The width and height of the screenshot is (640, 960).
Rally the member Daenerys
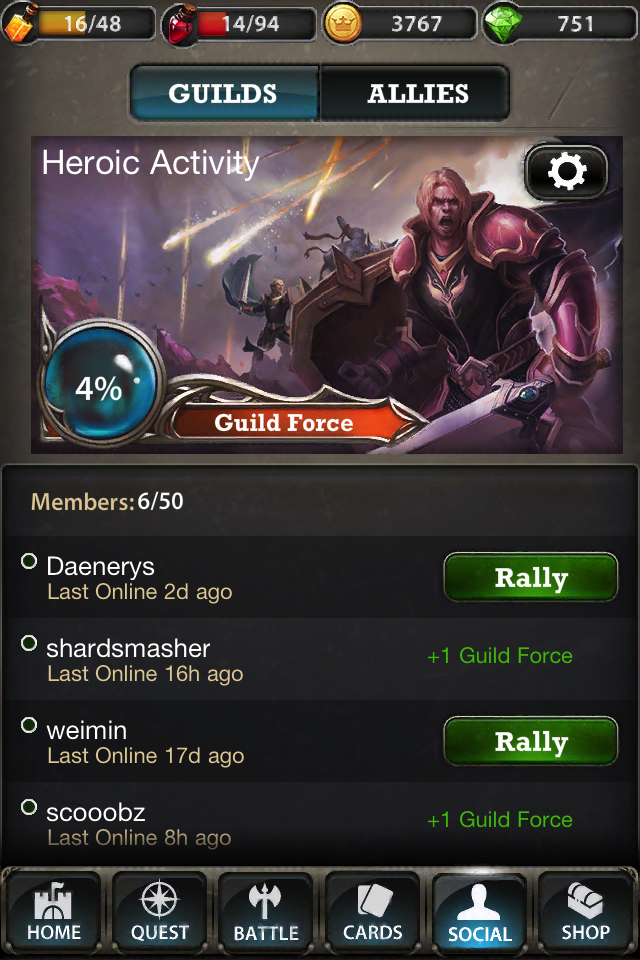530,577
